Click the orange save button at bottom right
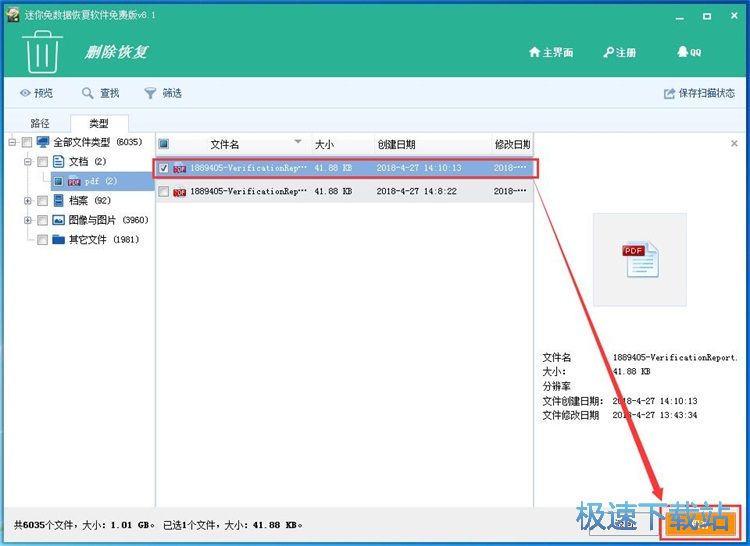Image resolution: width=750 pixels, height=546 pixels. (x=700, y=523)
